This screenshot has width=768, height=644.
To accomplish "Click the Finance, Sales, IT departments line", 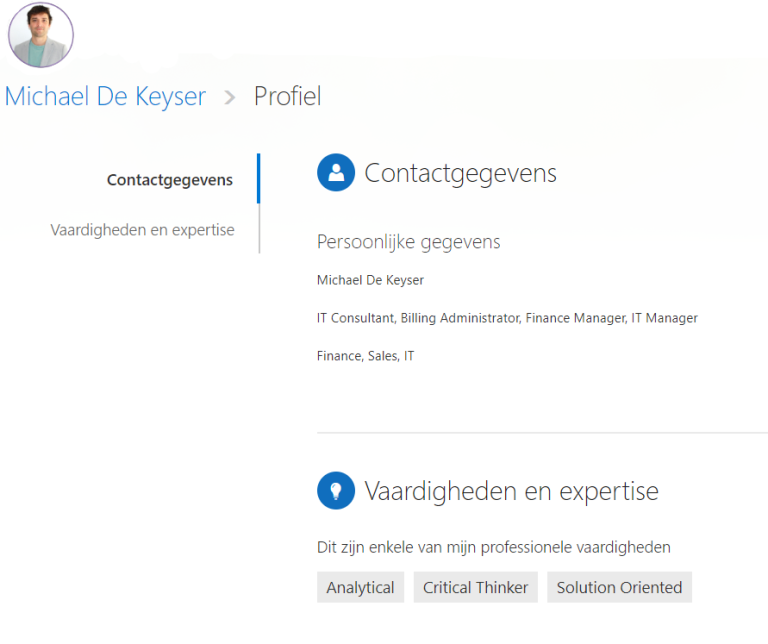I will click(x=365, y=356).
